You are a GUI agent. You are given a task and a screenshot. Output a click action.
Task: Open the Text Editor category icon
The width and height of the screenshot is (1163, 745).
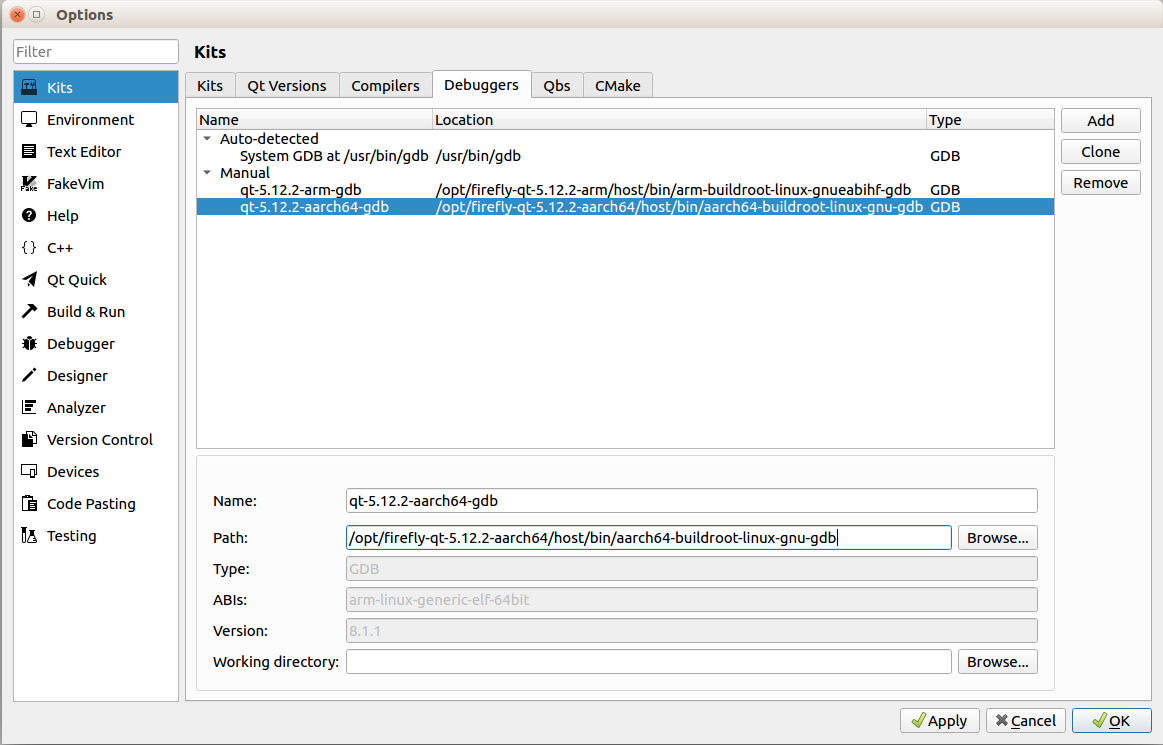click(x=29, y=152)
